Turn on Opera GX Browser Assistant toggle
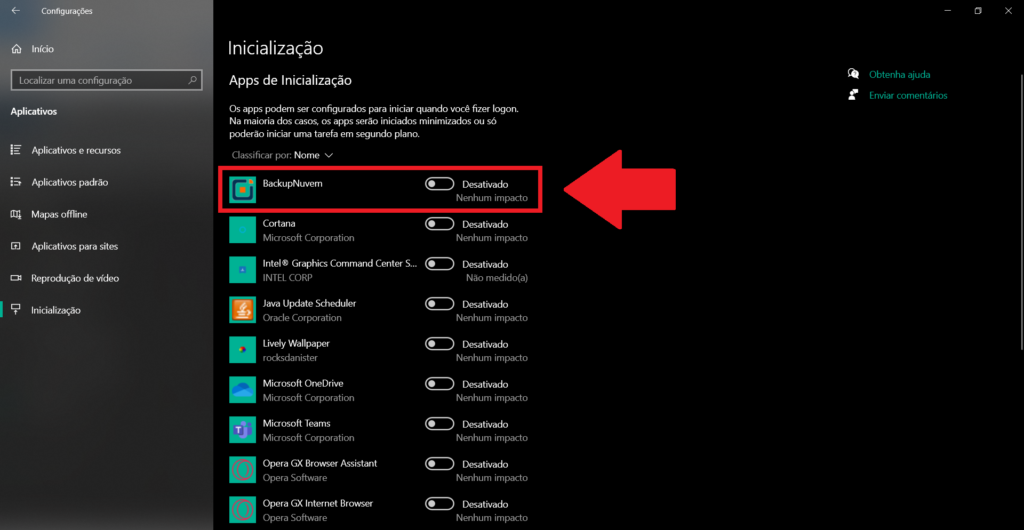Screen dimensions: 1024x530 [x=440, y=463]
